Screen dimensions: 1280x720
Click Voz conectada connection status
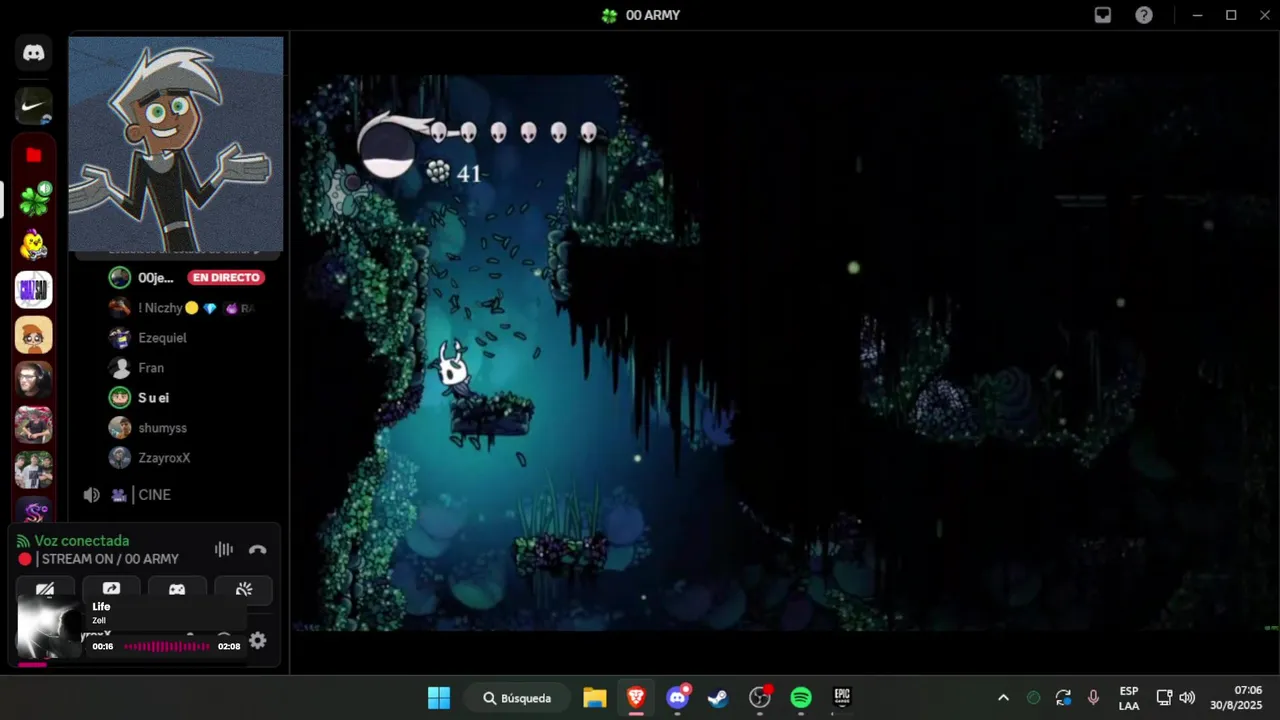click(82, 541)
